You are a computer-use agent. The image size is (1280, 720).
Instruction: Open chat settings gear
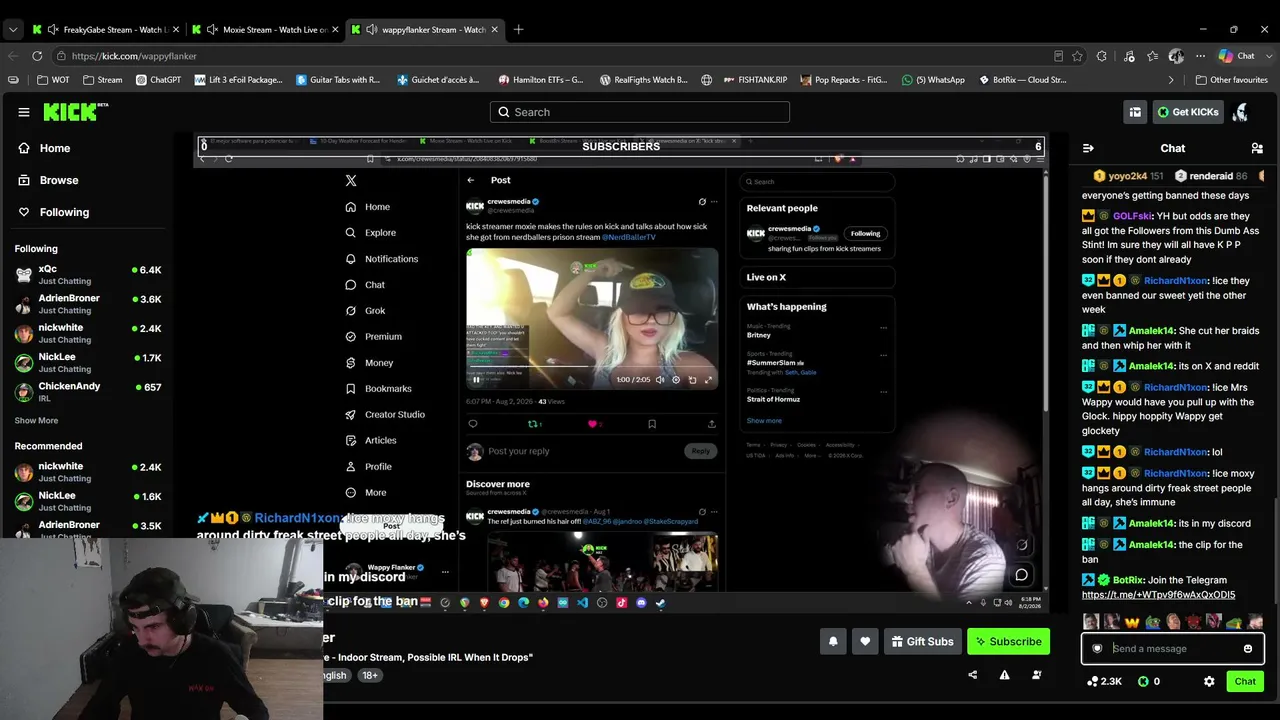pos(1209,681)
